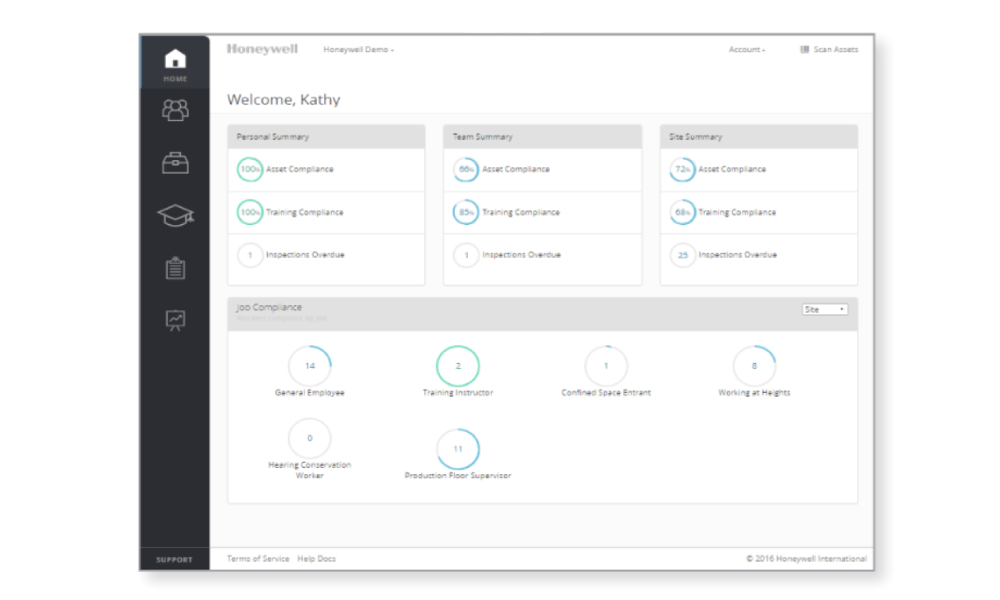Open the Inspections clipboard icon

tap(175, 268)
